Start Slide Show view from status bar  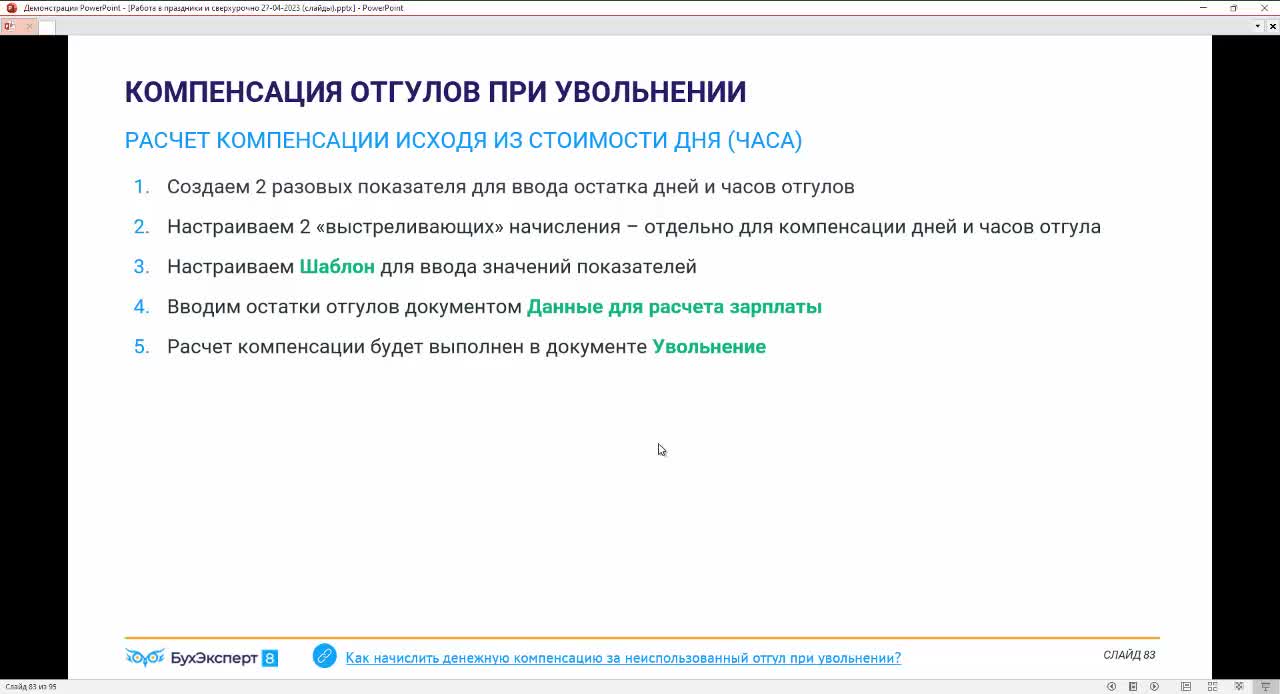tap(1266, 687)
